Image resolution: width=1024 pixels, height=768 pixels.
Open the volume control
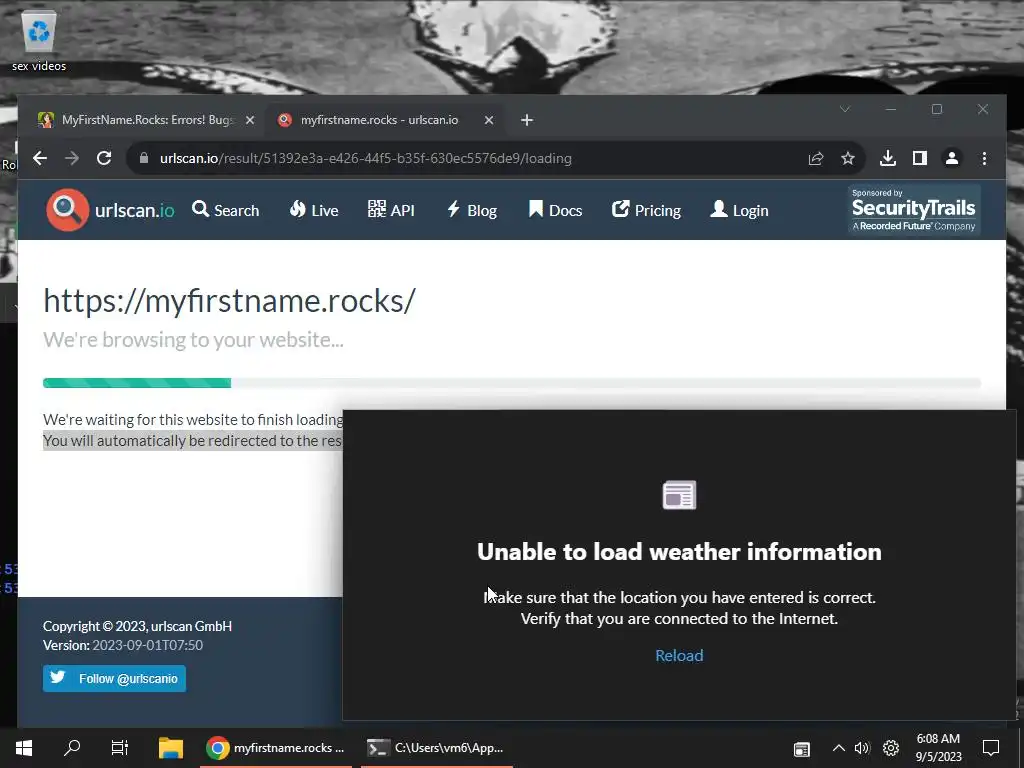[x=862, y=748]
